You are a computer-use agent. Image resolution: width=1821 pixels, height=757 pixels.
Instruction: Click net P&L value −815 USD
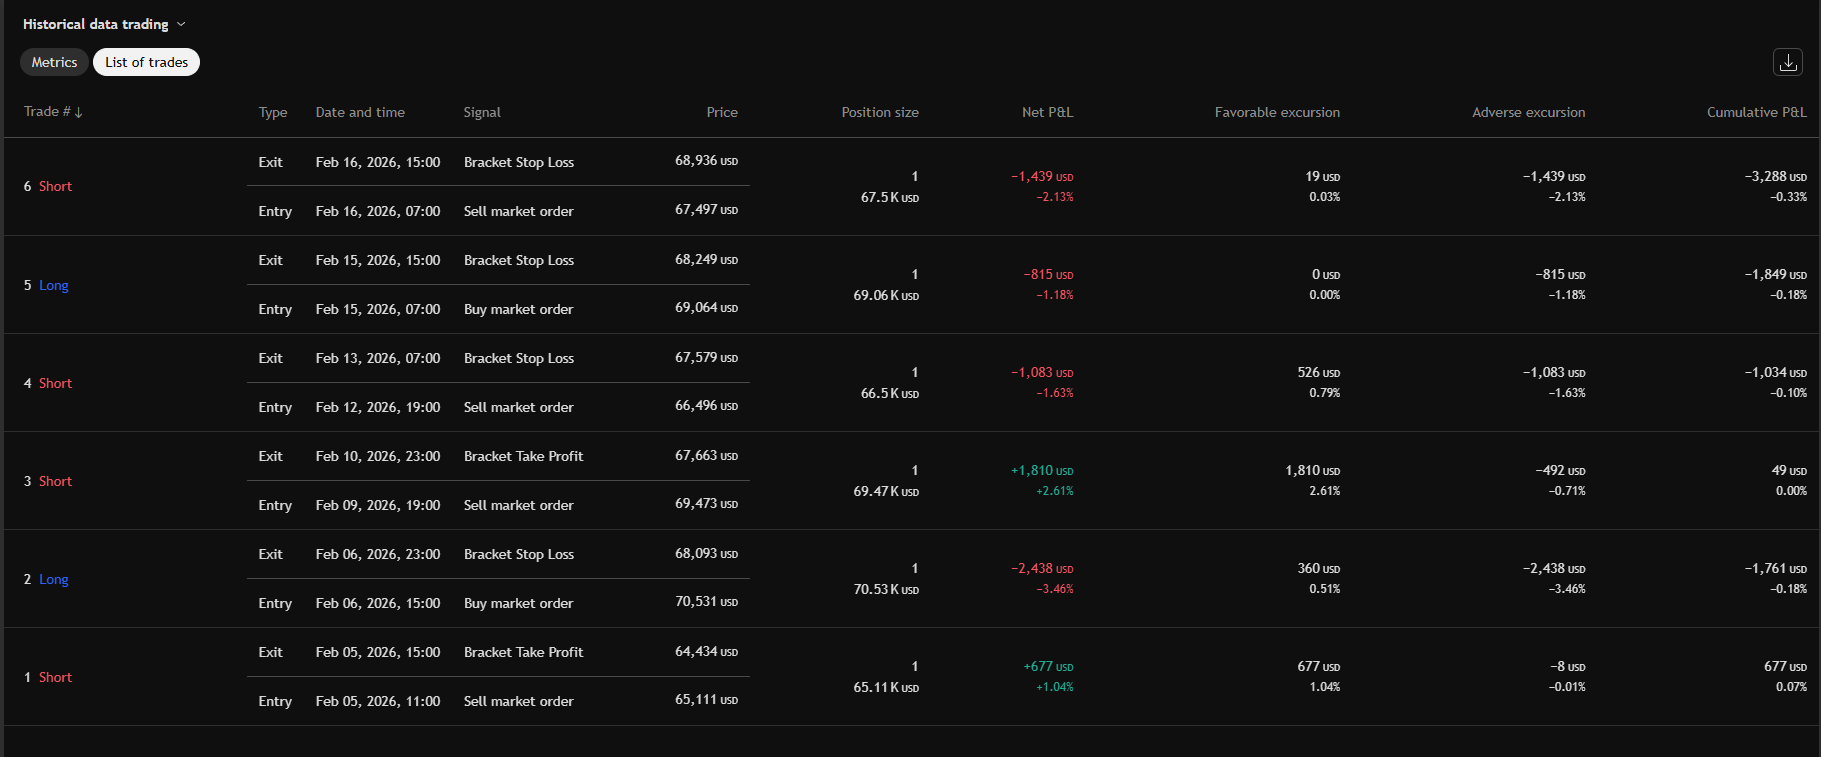point(1048,274)
